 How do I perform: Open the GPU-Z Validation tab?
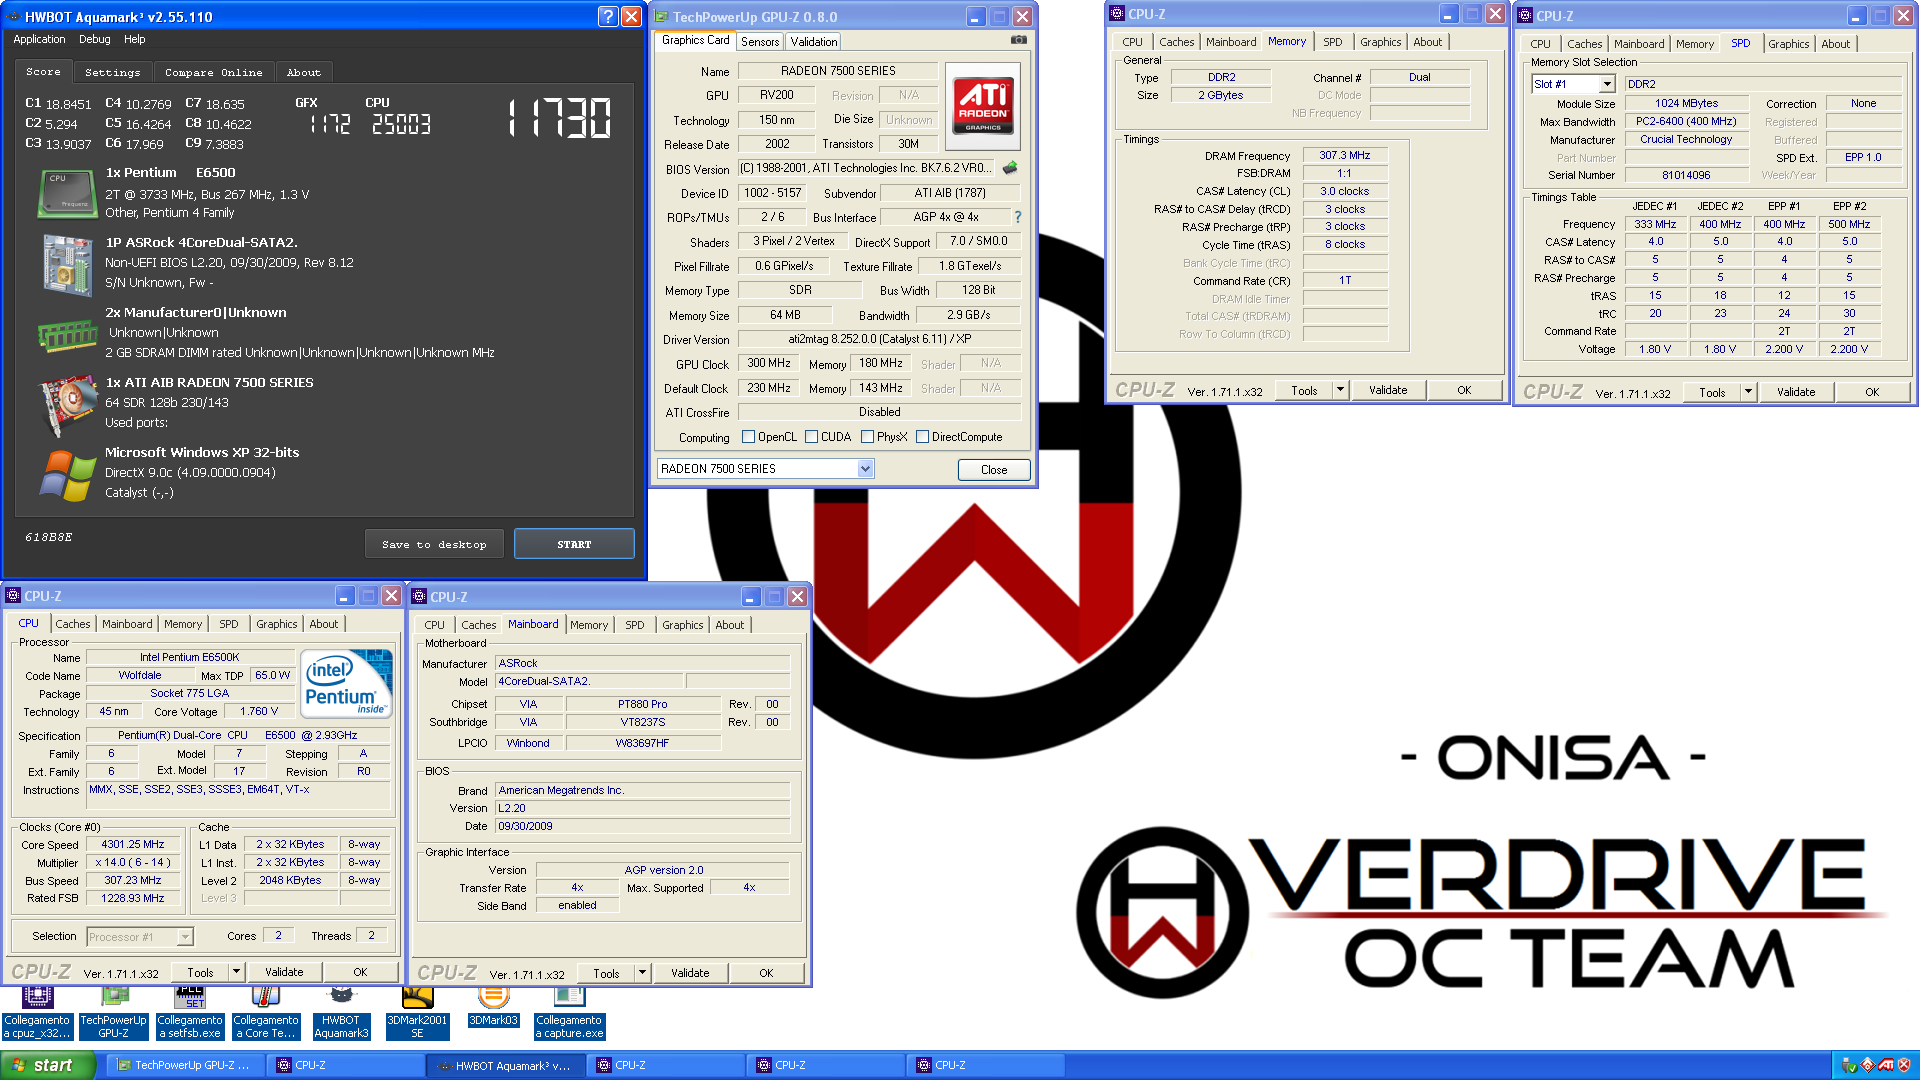click(x=814, y=42)
